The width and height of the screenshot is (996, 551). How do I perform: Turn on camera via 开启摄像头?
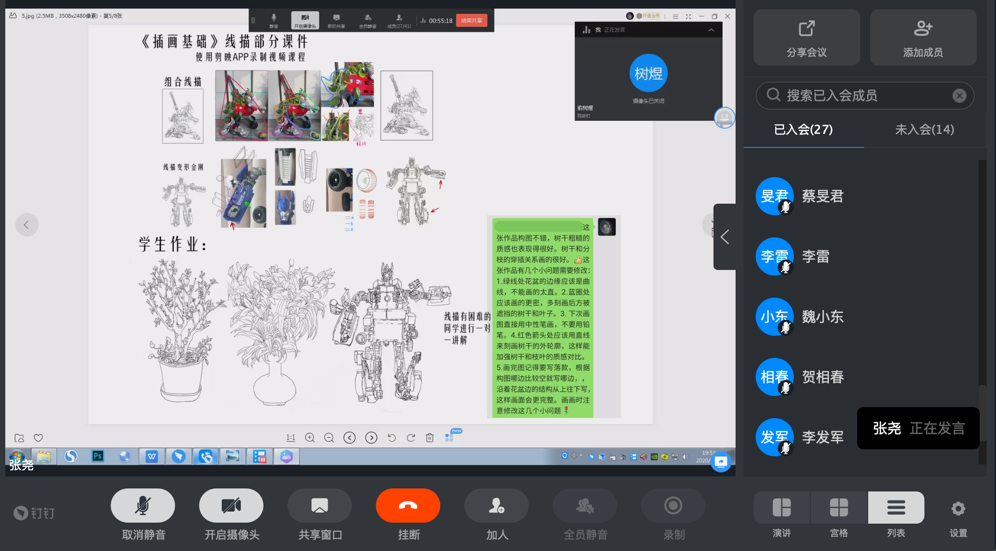(x=231, y=506)
